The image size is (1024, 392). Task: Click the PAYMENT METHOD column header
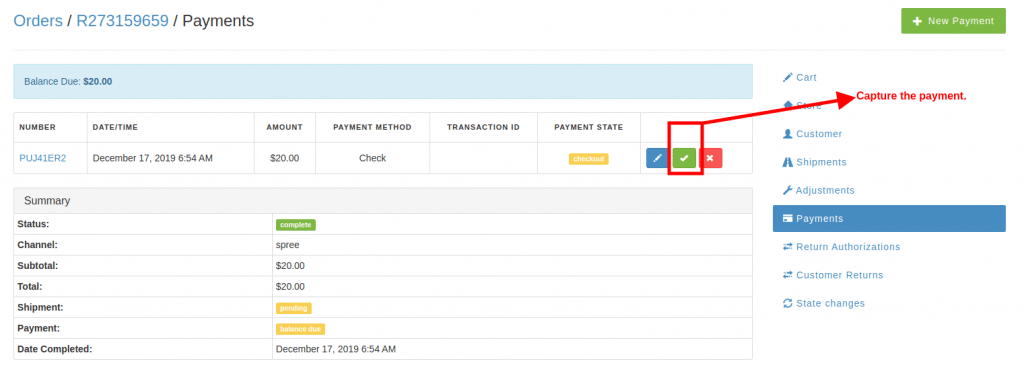[372, 127]
